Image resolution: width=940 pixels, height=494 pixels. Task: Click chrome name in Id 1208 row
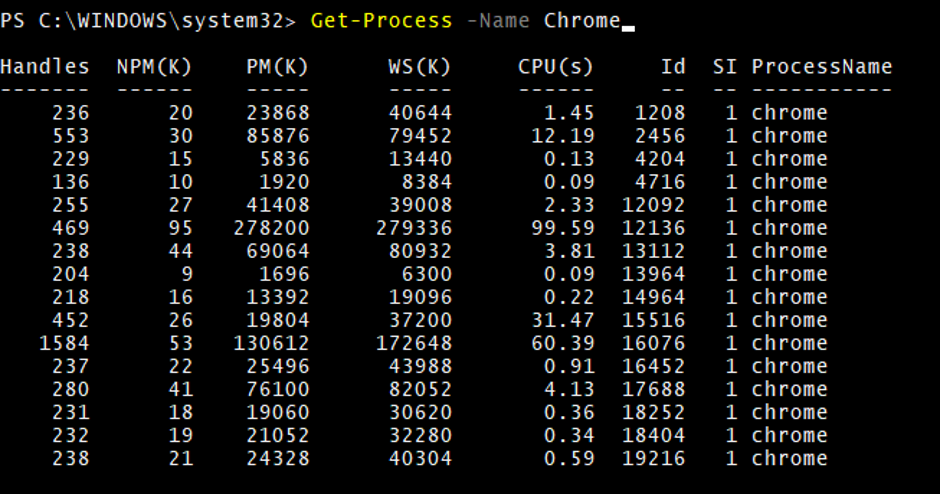tap(790, 113)
